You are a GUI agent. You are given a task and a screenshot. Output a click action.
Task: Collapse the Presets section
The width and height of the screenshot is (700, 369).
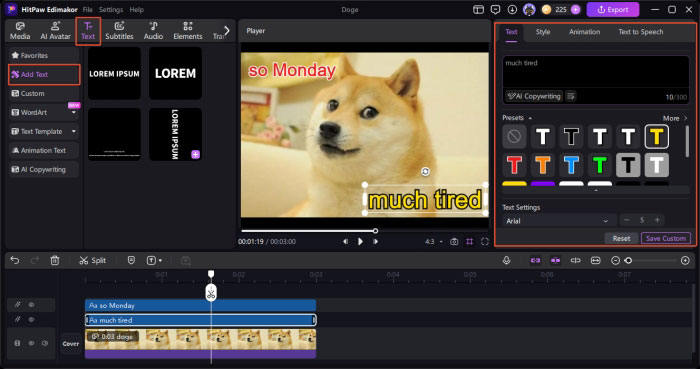(x=530, y=118)
